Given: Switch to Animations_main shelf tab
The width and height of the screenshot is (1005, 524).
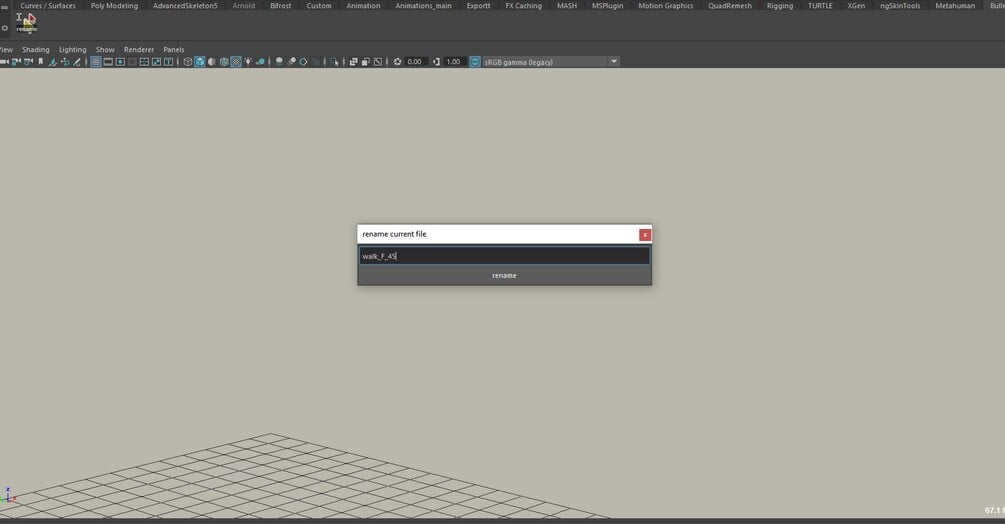Looking at the screenshot, I should (423, 6).
